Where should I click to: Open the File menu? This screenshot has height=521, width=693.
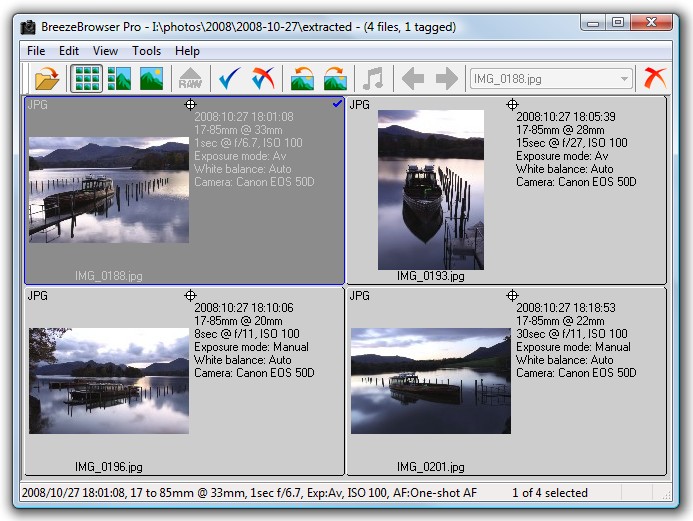(x=36, y=51)
